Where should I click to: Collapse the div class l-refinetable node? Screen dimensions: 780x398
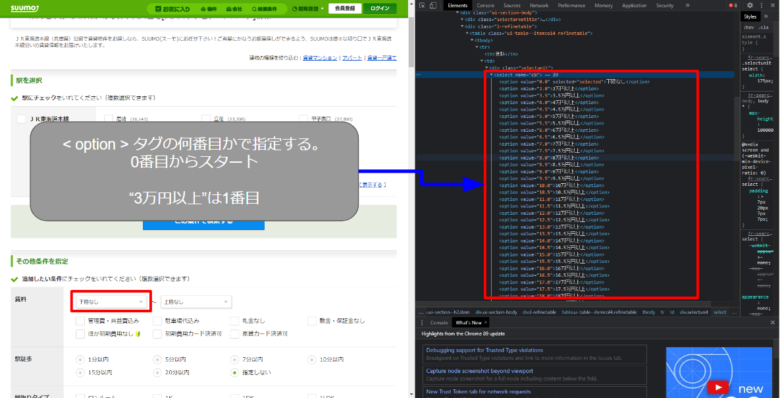[x=463, y=26]
